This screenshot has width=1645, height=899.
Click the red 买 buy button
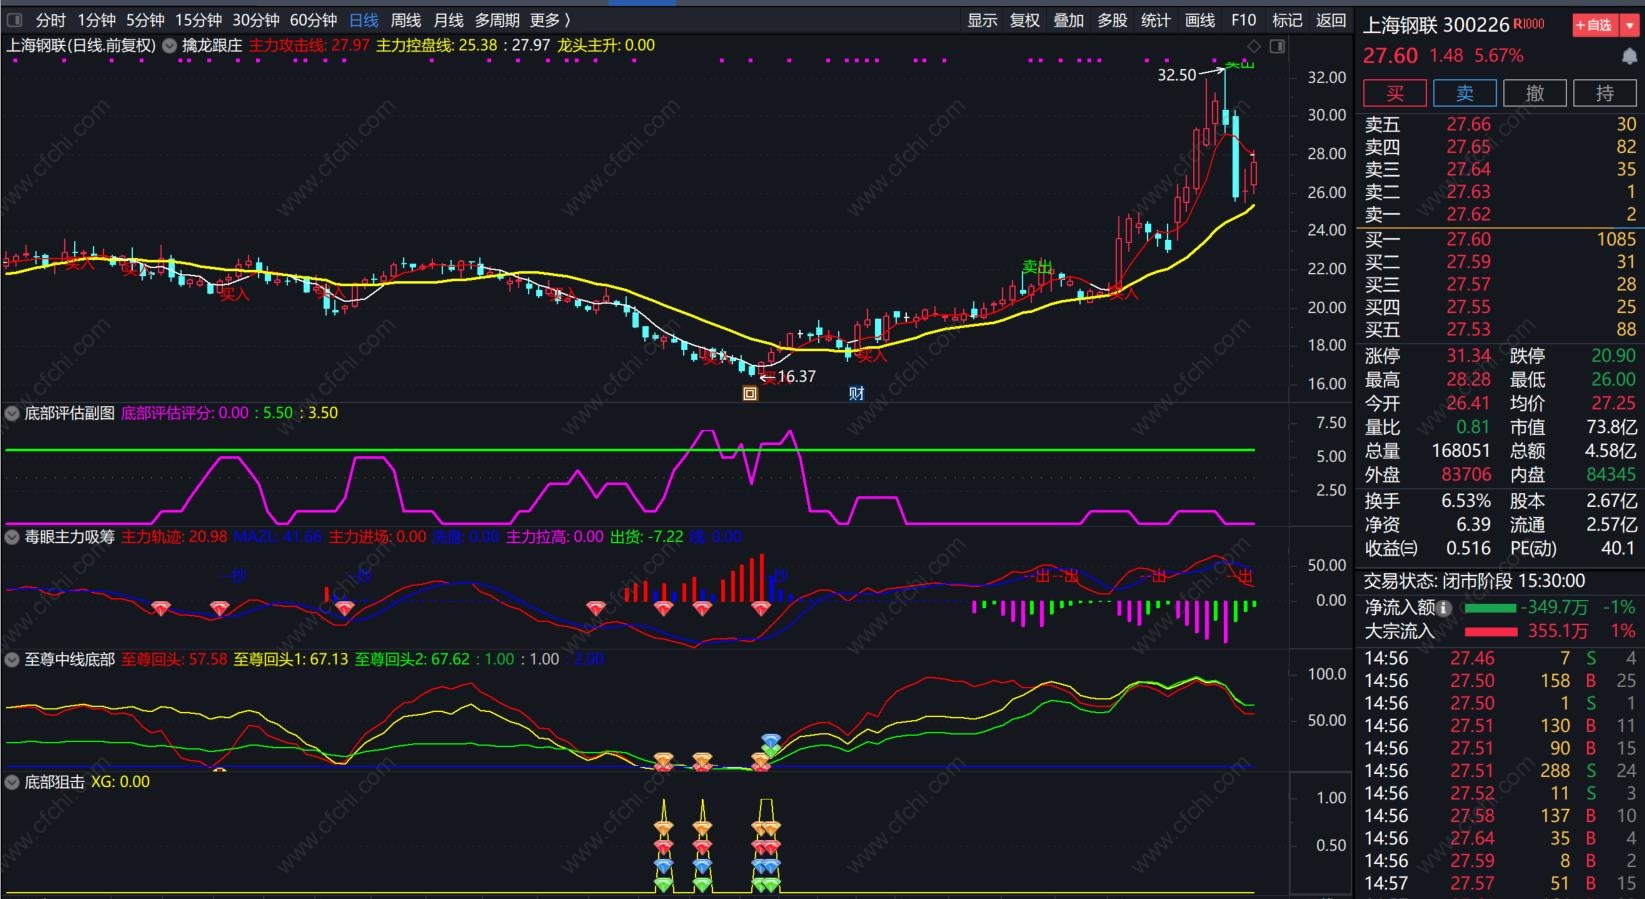point(1395,93)
